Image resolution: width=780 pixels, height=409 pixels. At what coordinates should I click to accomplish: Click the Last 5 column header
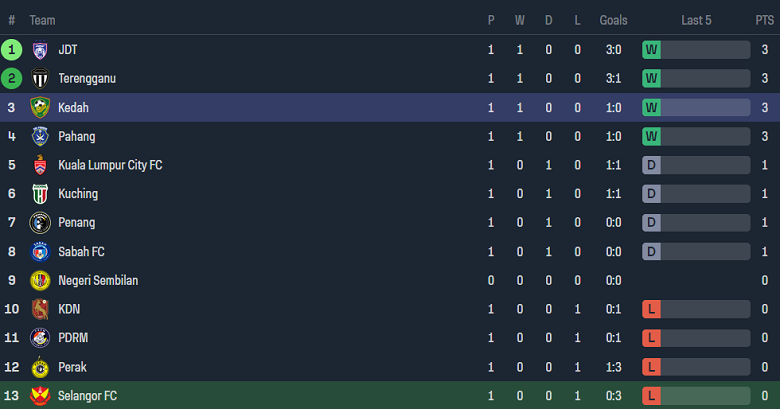click(696, 20)
